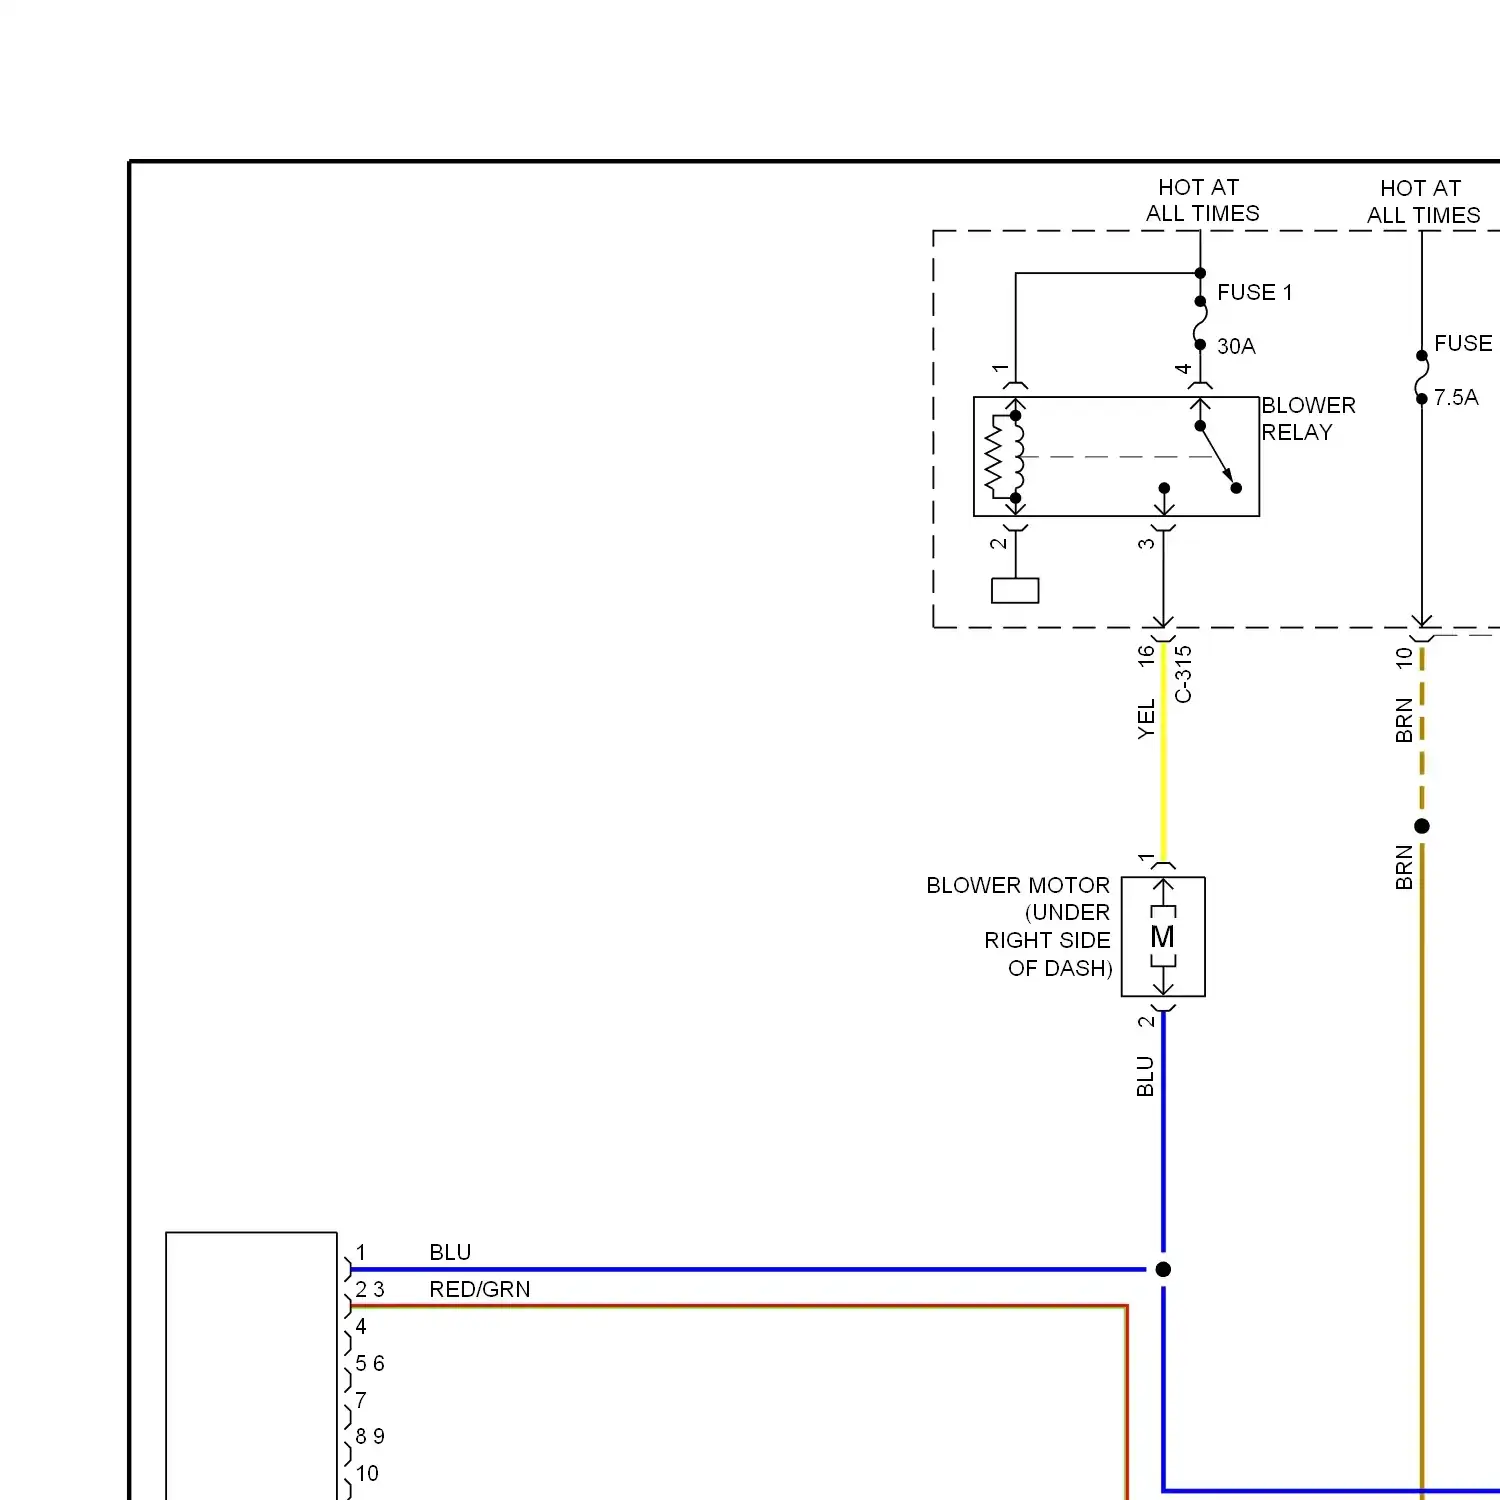Select the C-315 connector label
The width and height of the screenshot is (1500, 1500).
[1183, 674]
